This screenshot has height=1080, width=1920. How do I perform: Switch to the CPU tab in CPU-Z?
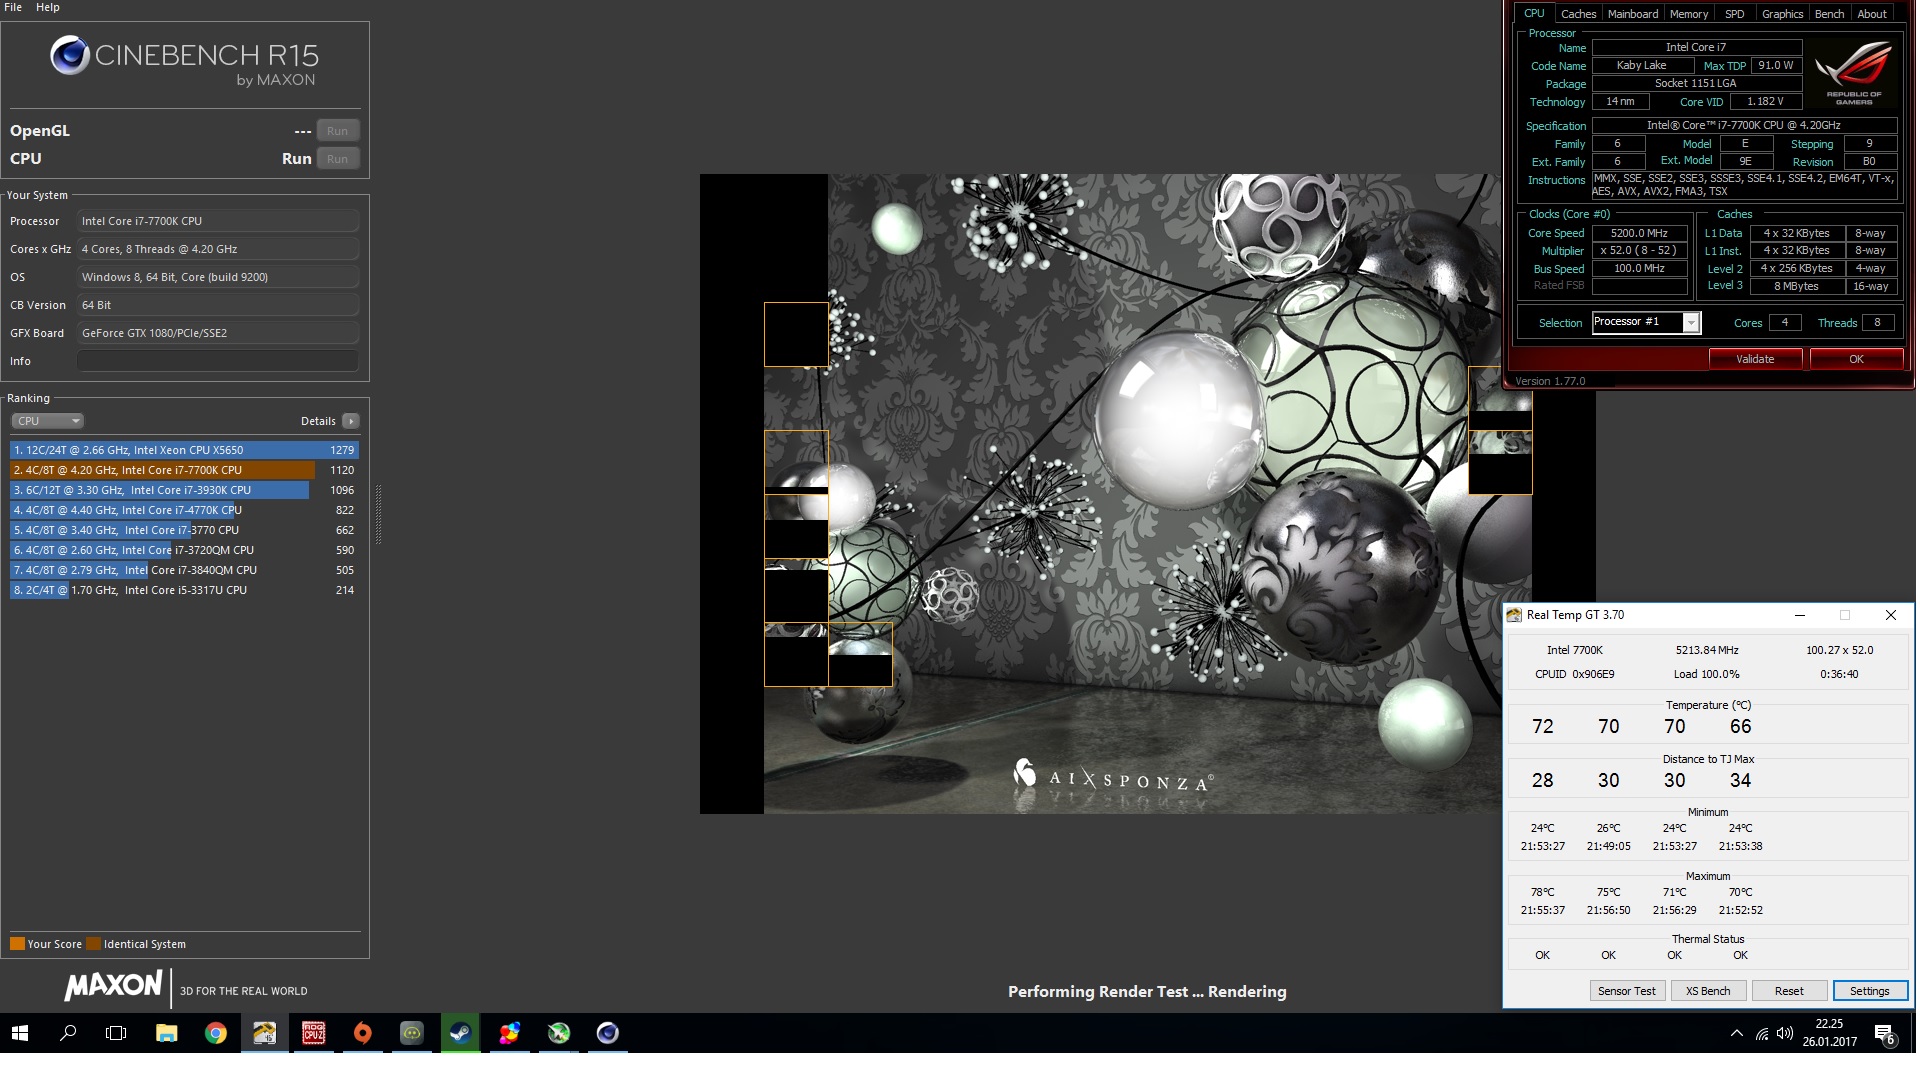point(1534,13)
